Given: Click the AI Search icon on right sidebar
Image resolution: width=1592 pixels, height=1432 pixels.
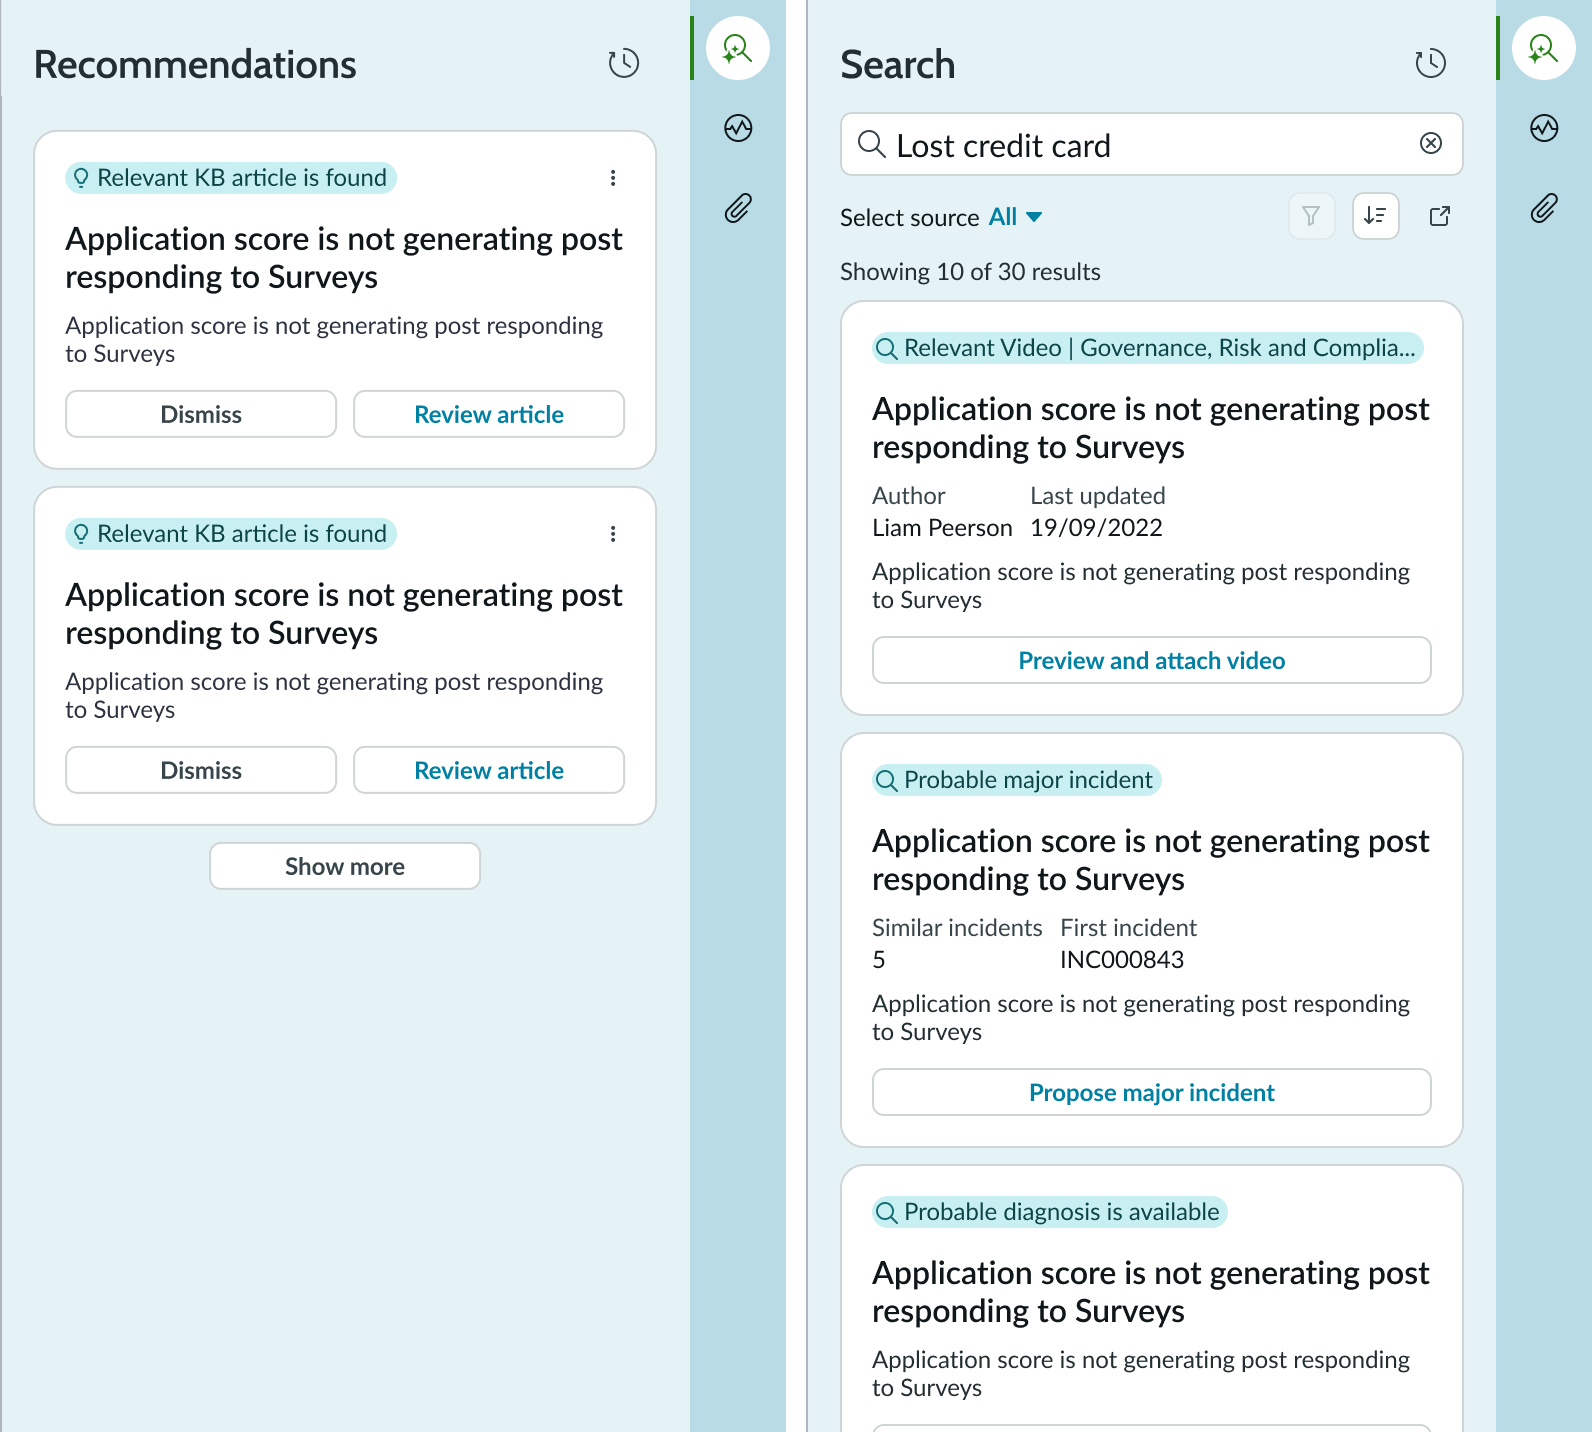Looking at the screenshot, I should coord(1544,47).
